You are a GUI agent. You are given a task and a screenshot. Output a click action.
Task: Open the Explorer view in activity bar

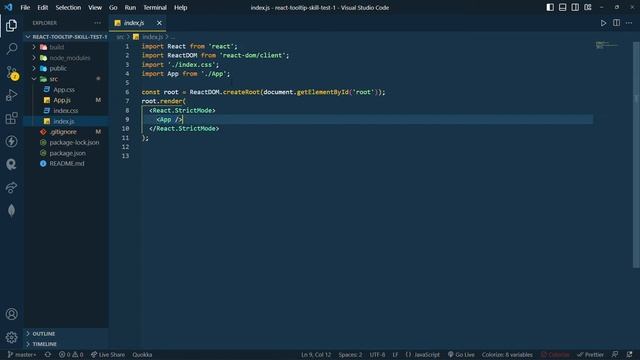(x=11, y=26)
